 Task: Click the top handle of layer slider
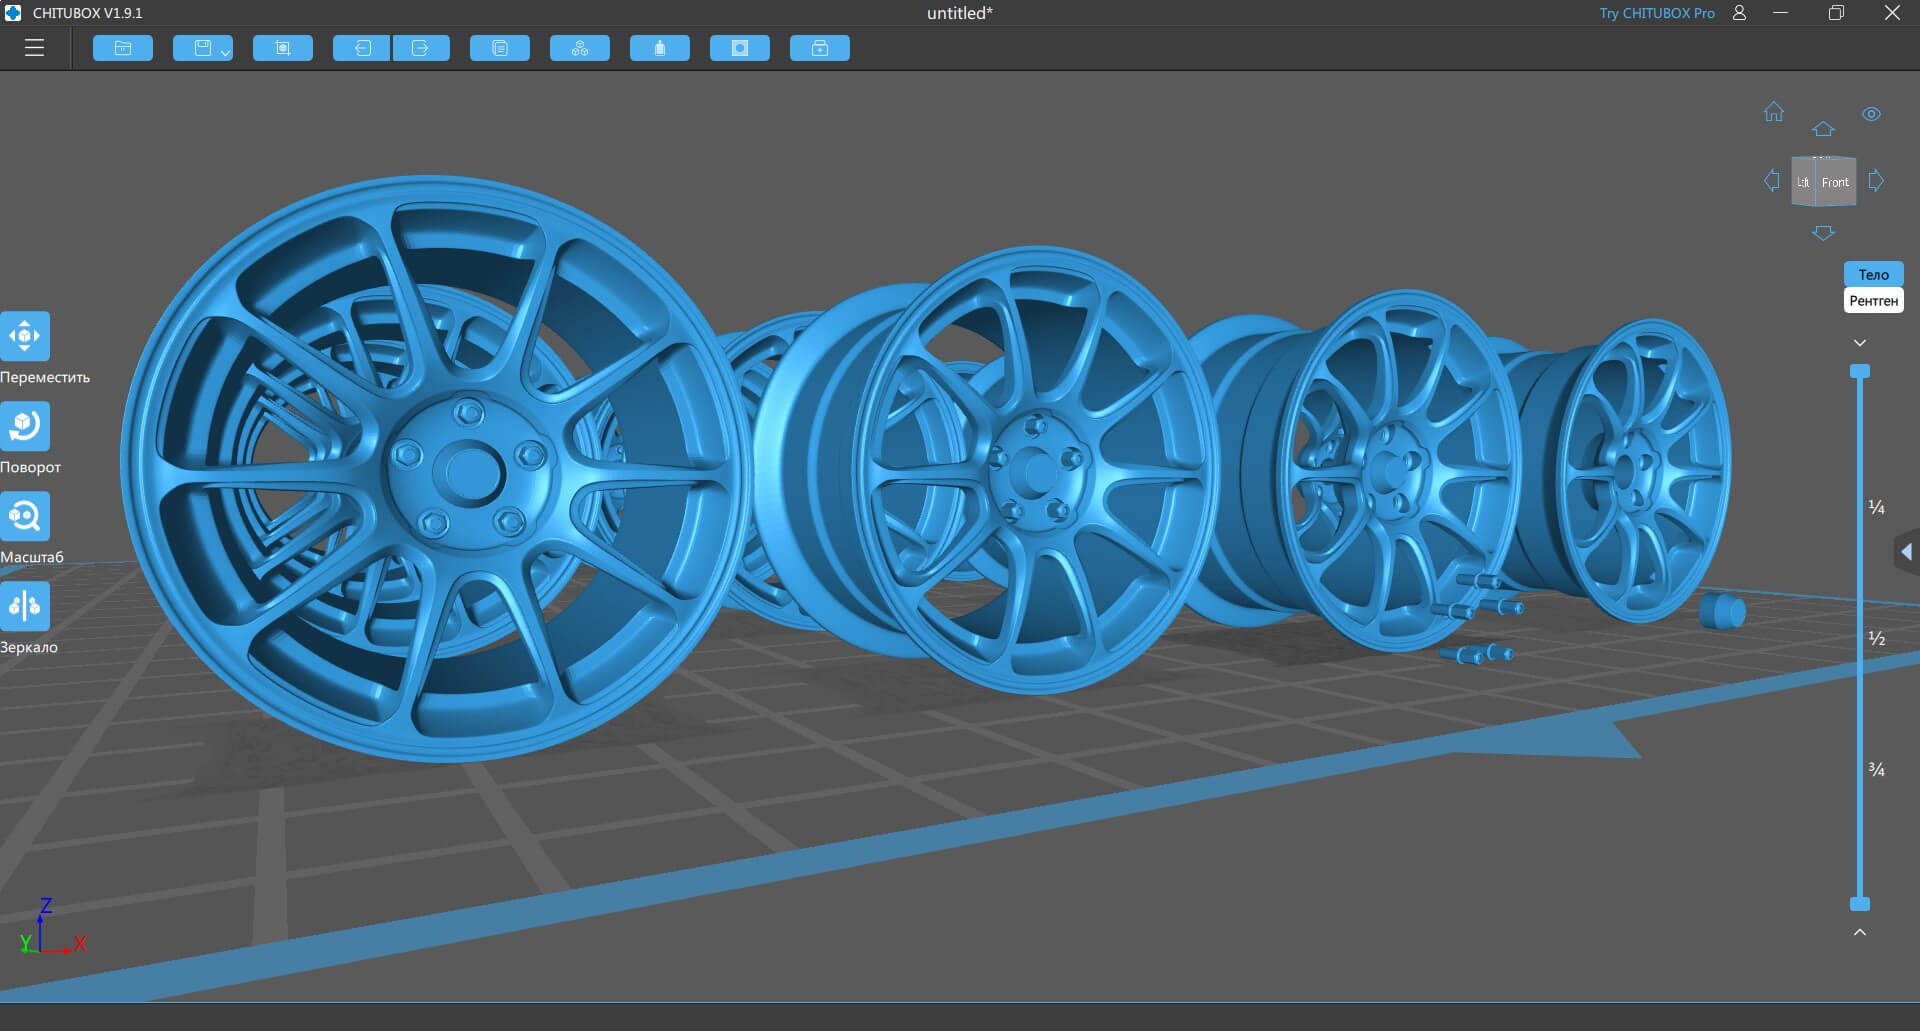tap(1860, 371)
